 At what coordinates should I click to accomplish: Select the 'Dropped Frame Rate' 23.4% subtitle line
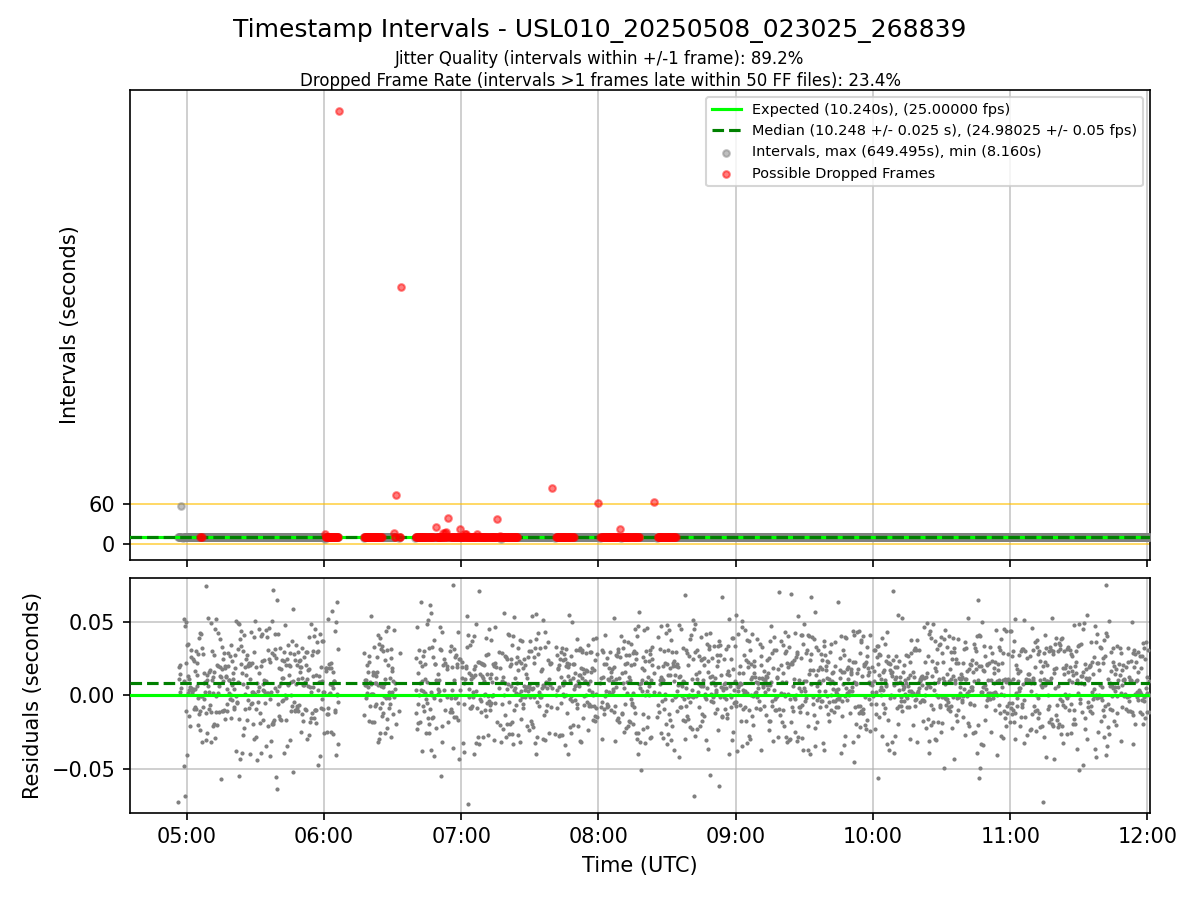coord(600,80)
